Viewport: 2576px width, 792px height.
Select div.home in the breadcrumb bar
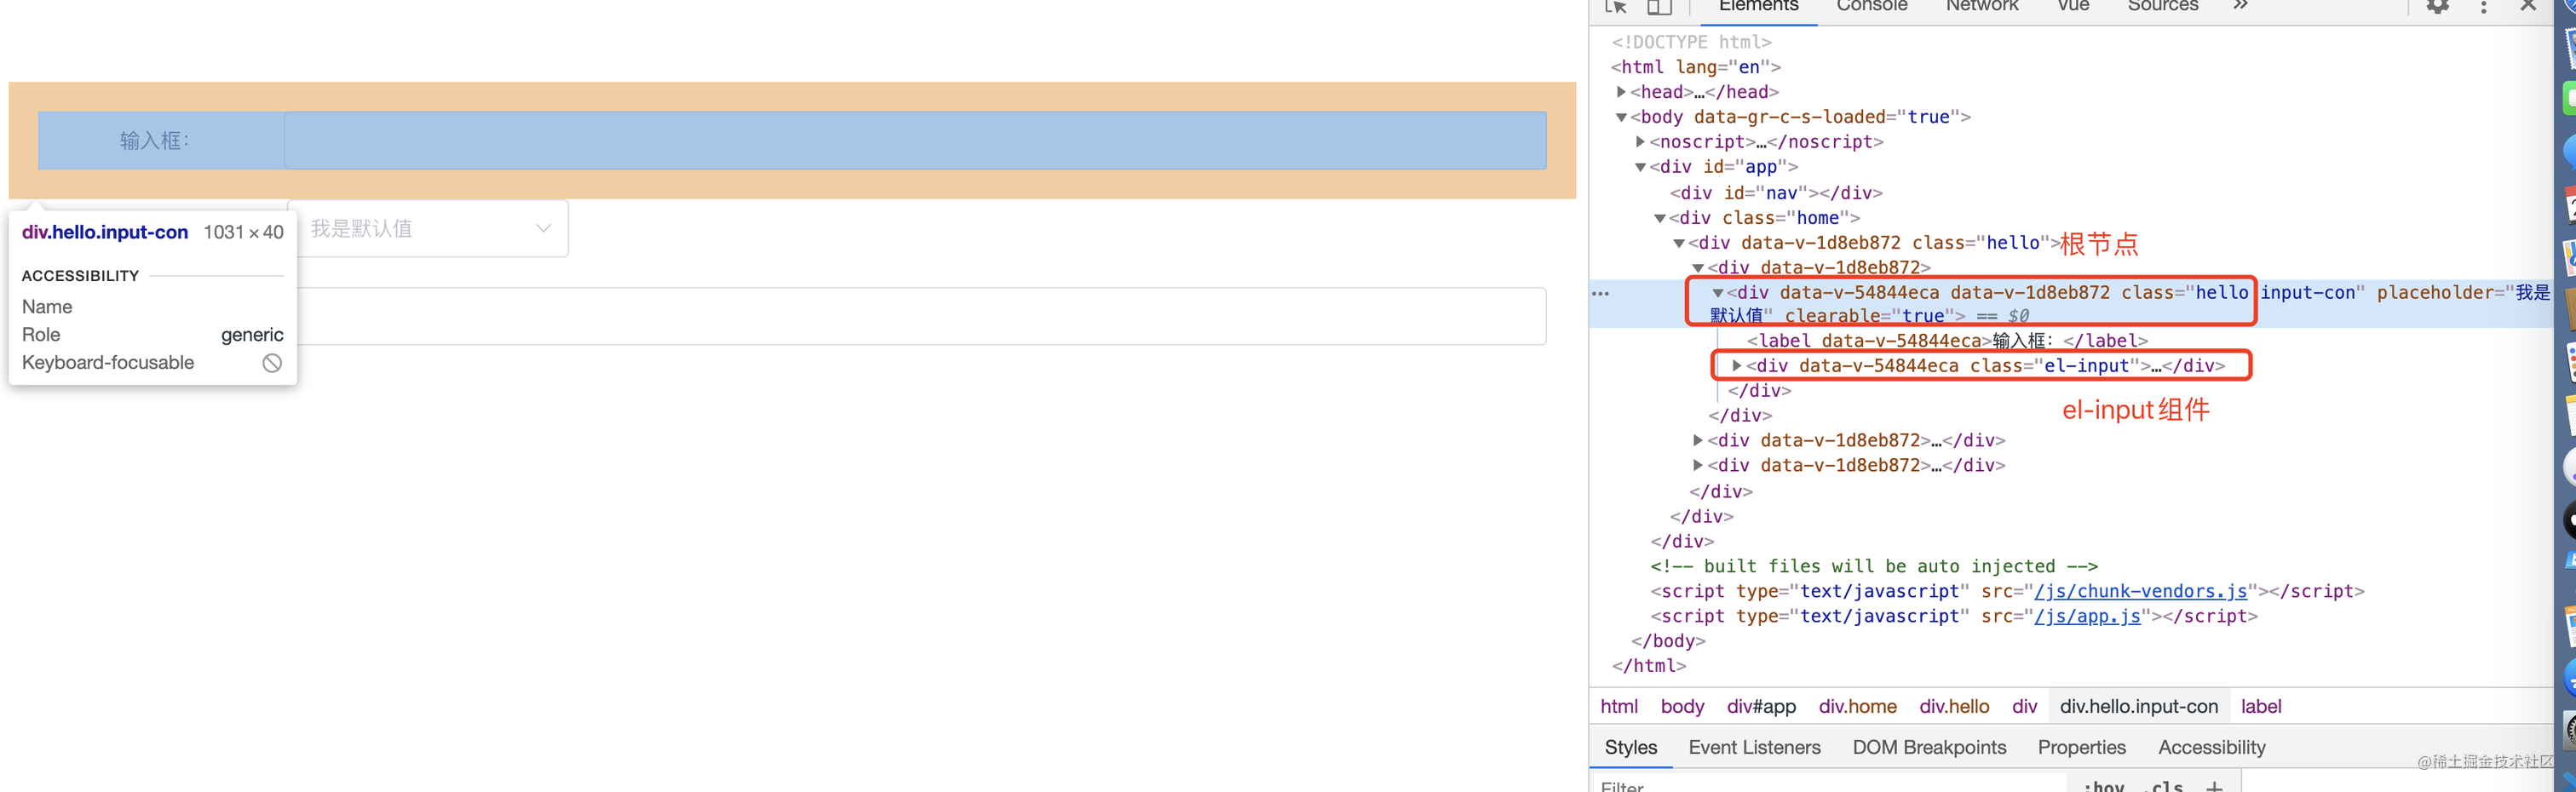coord(1857,706)
